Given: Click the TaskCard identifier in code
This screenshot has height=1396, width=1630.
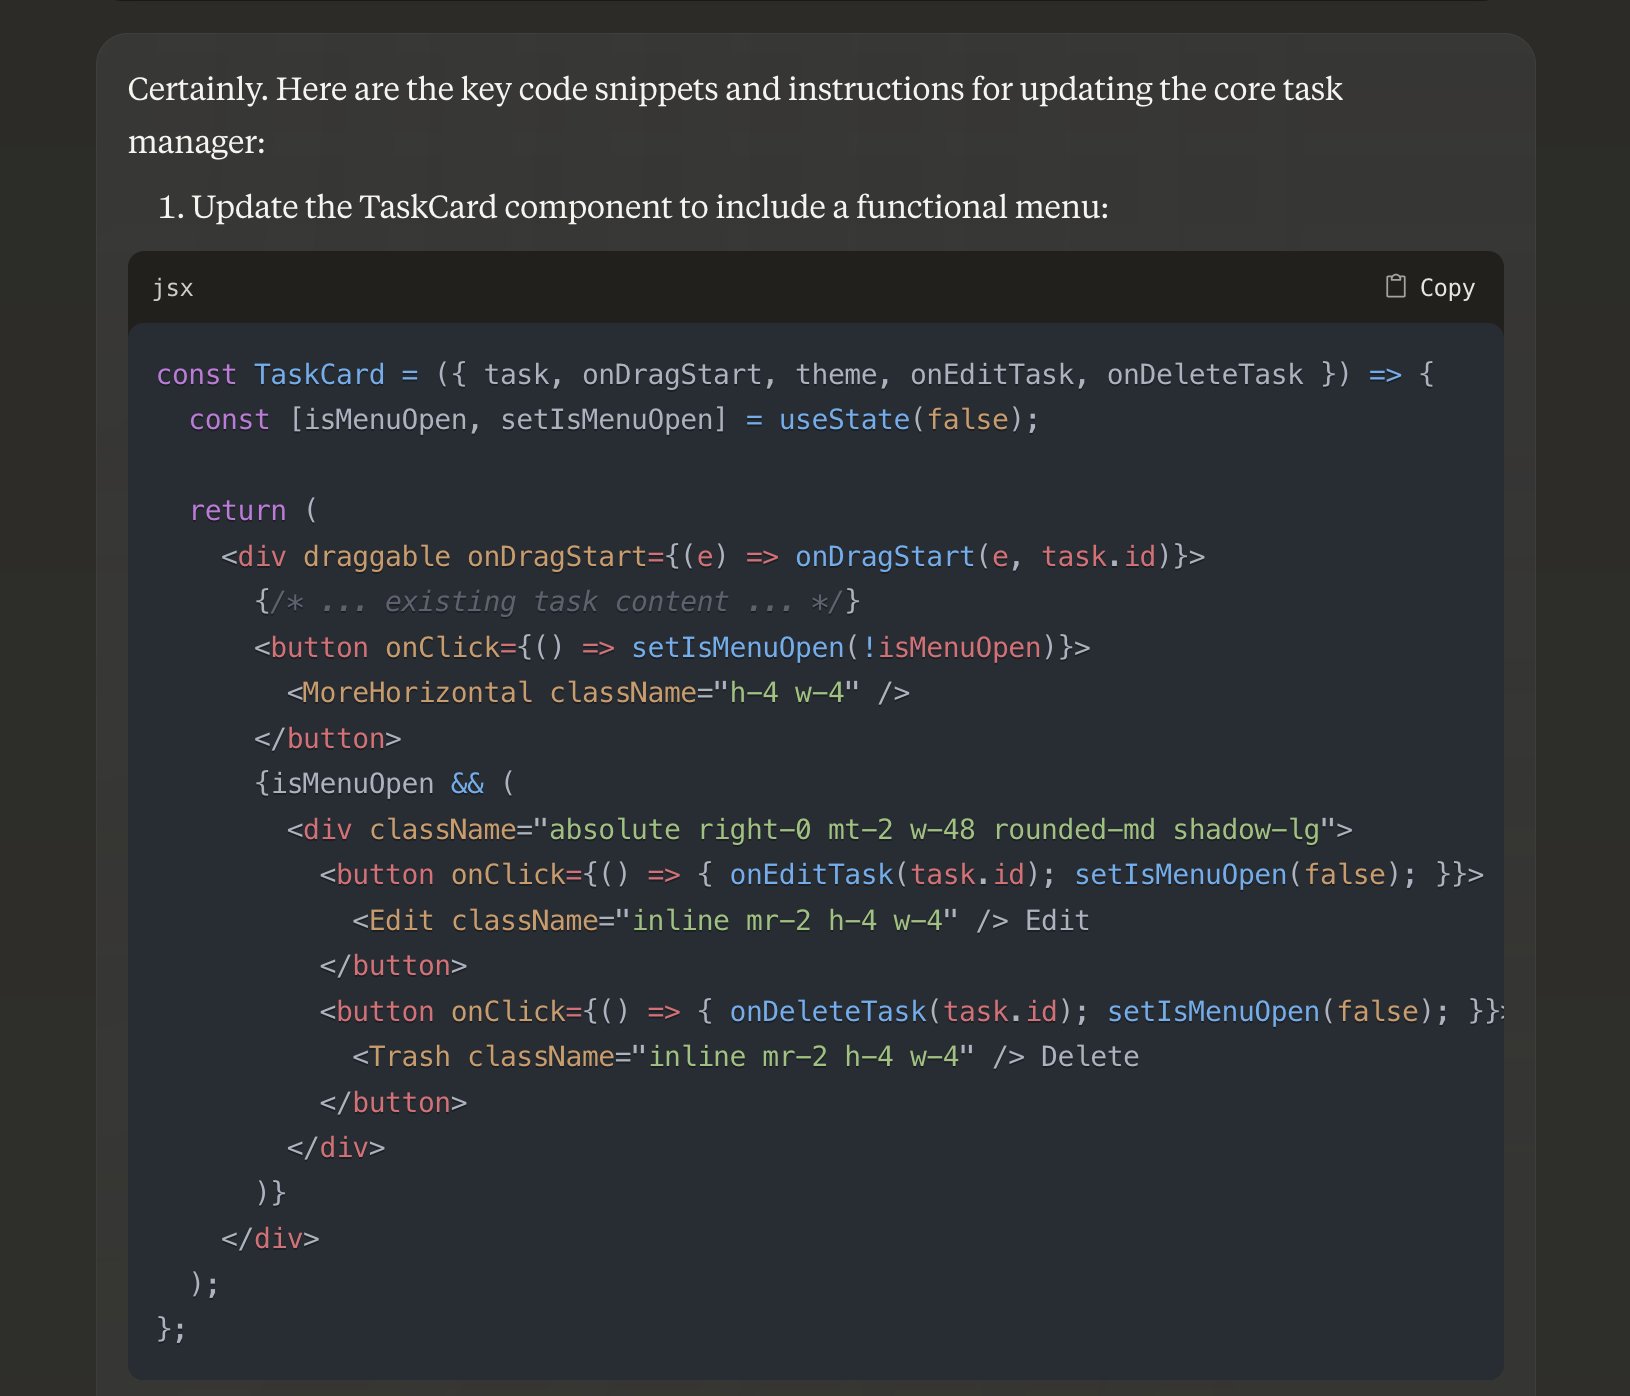Looking at the screenshot, I should click(318, 374).
